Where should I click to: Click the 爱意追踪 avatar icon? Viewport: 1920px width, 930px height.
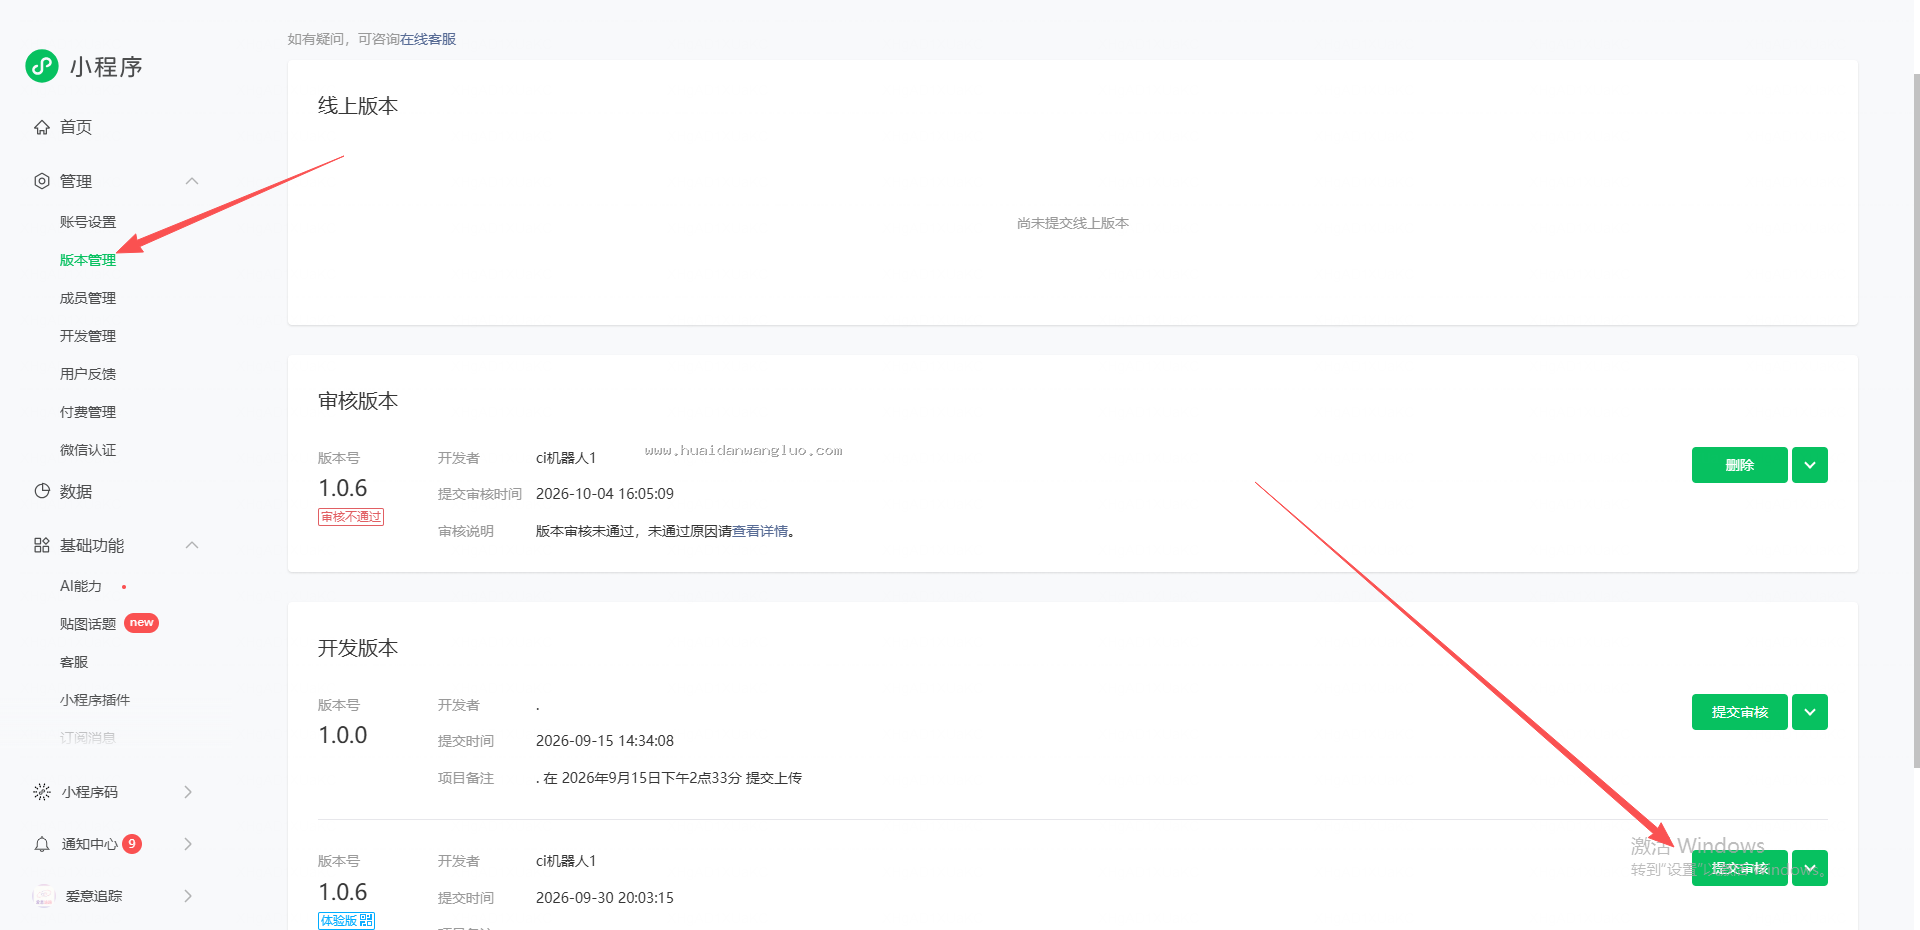(x=43, y=896)
